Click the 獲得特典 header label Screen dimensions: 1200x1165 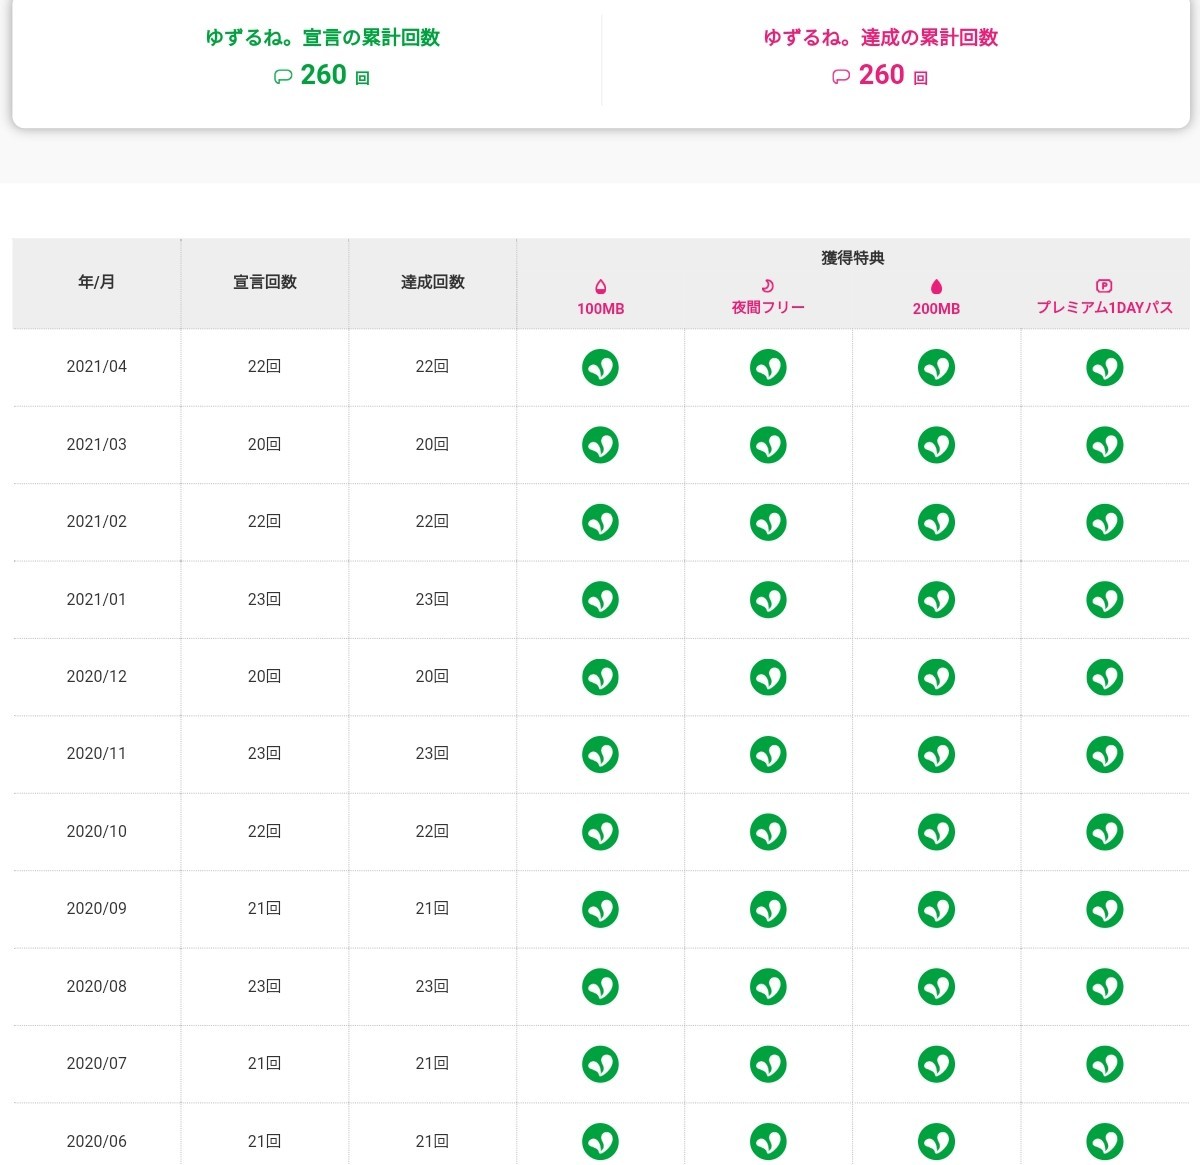(853, 258)
